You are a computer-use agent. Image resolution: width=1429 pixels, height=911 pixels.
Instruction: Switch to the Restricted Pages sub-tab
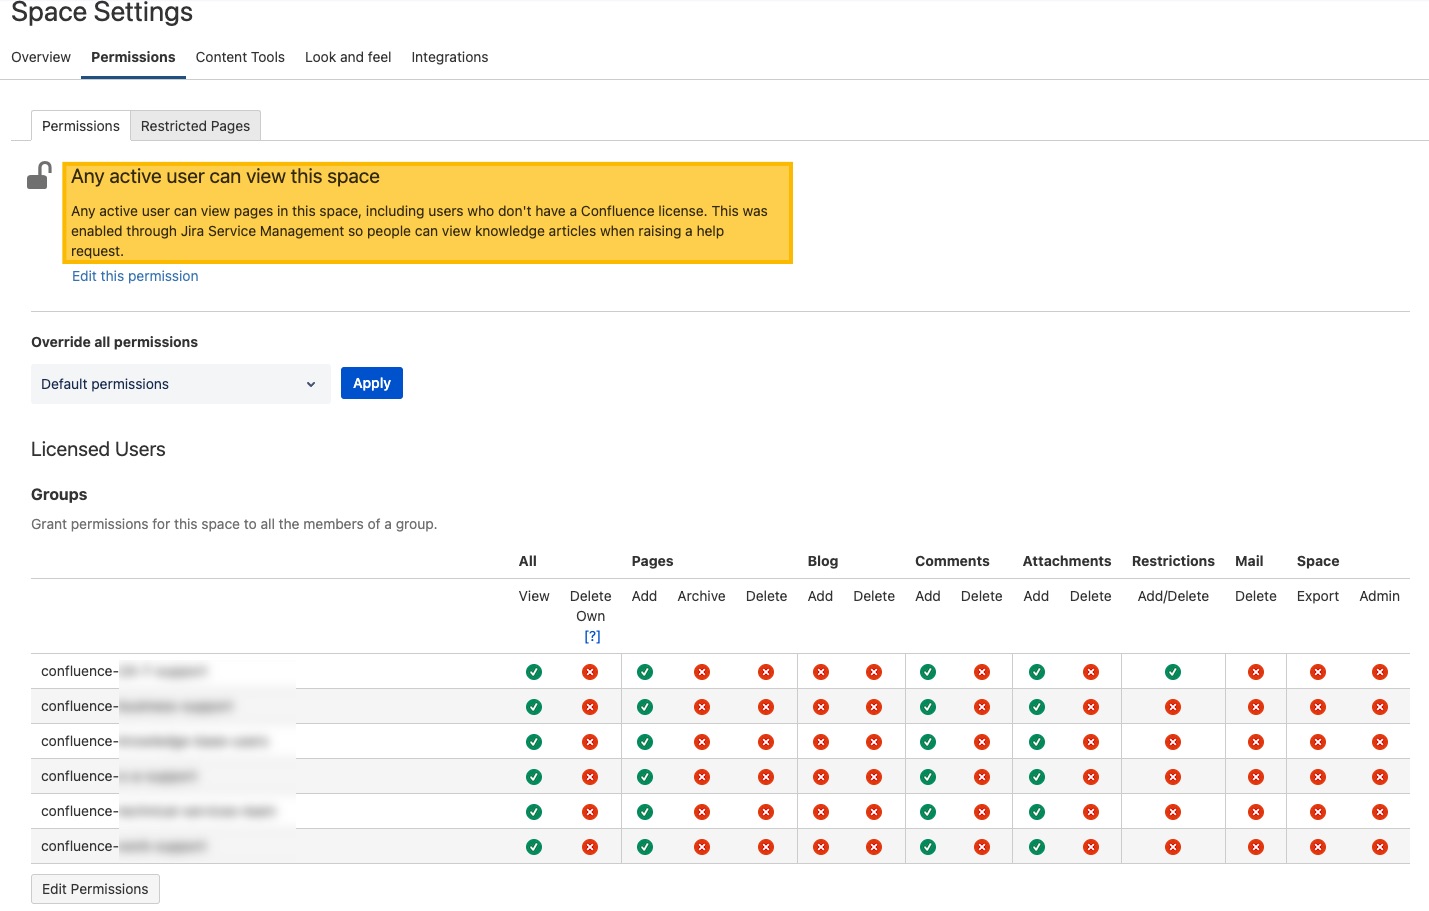click(195, 126)
